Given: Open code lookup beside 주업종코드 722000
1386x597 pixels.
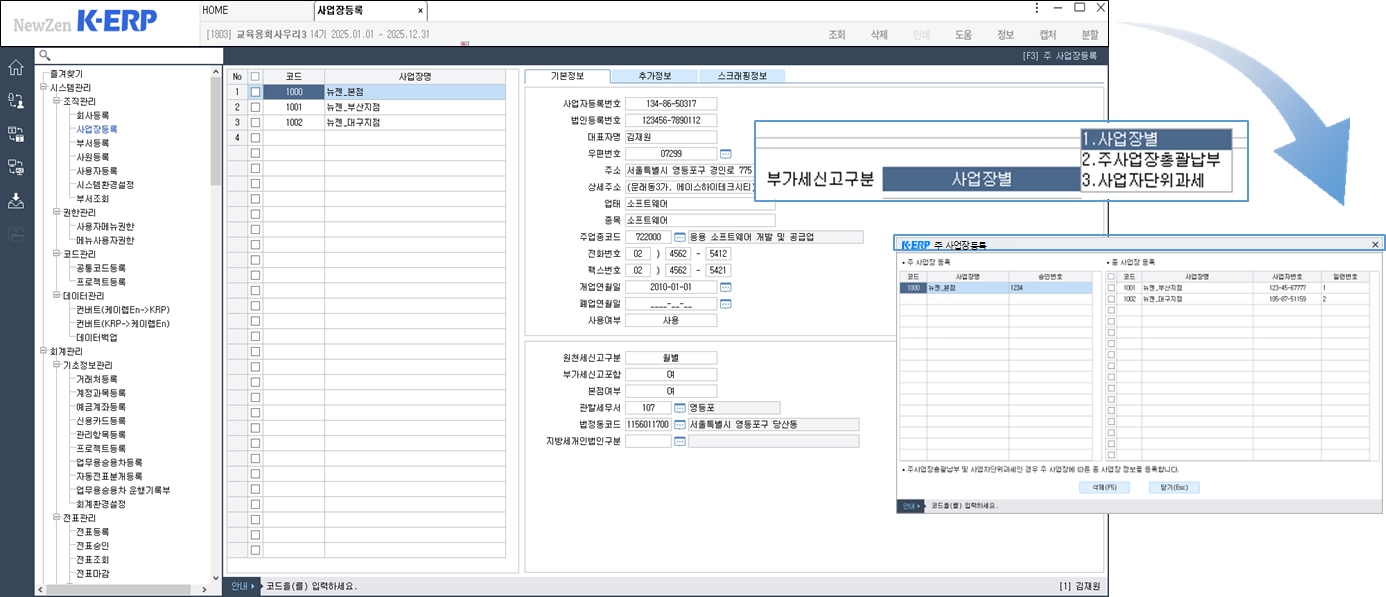Looking at the screenshot, I should [x=680, y=237].
